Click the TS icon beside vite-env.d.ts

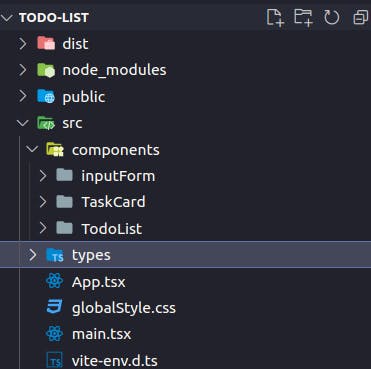click(x=55, y=361)
